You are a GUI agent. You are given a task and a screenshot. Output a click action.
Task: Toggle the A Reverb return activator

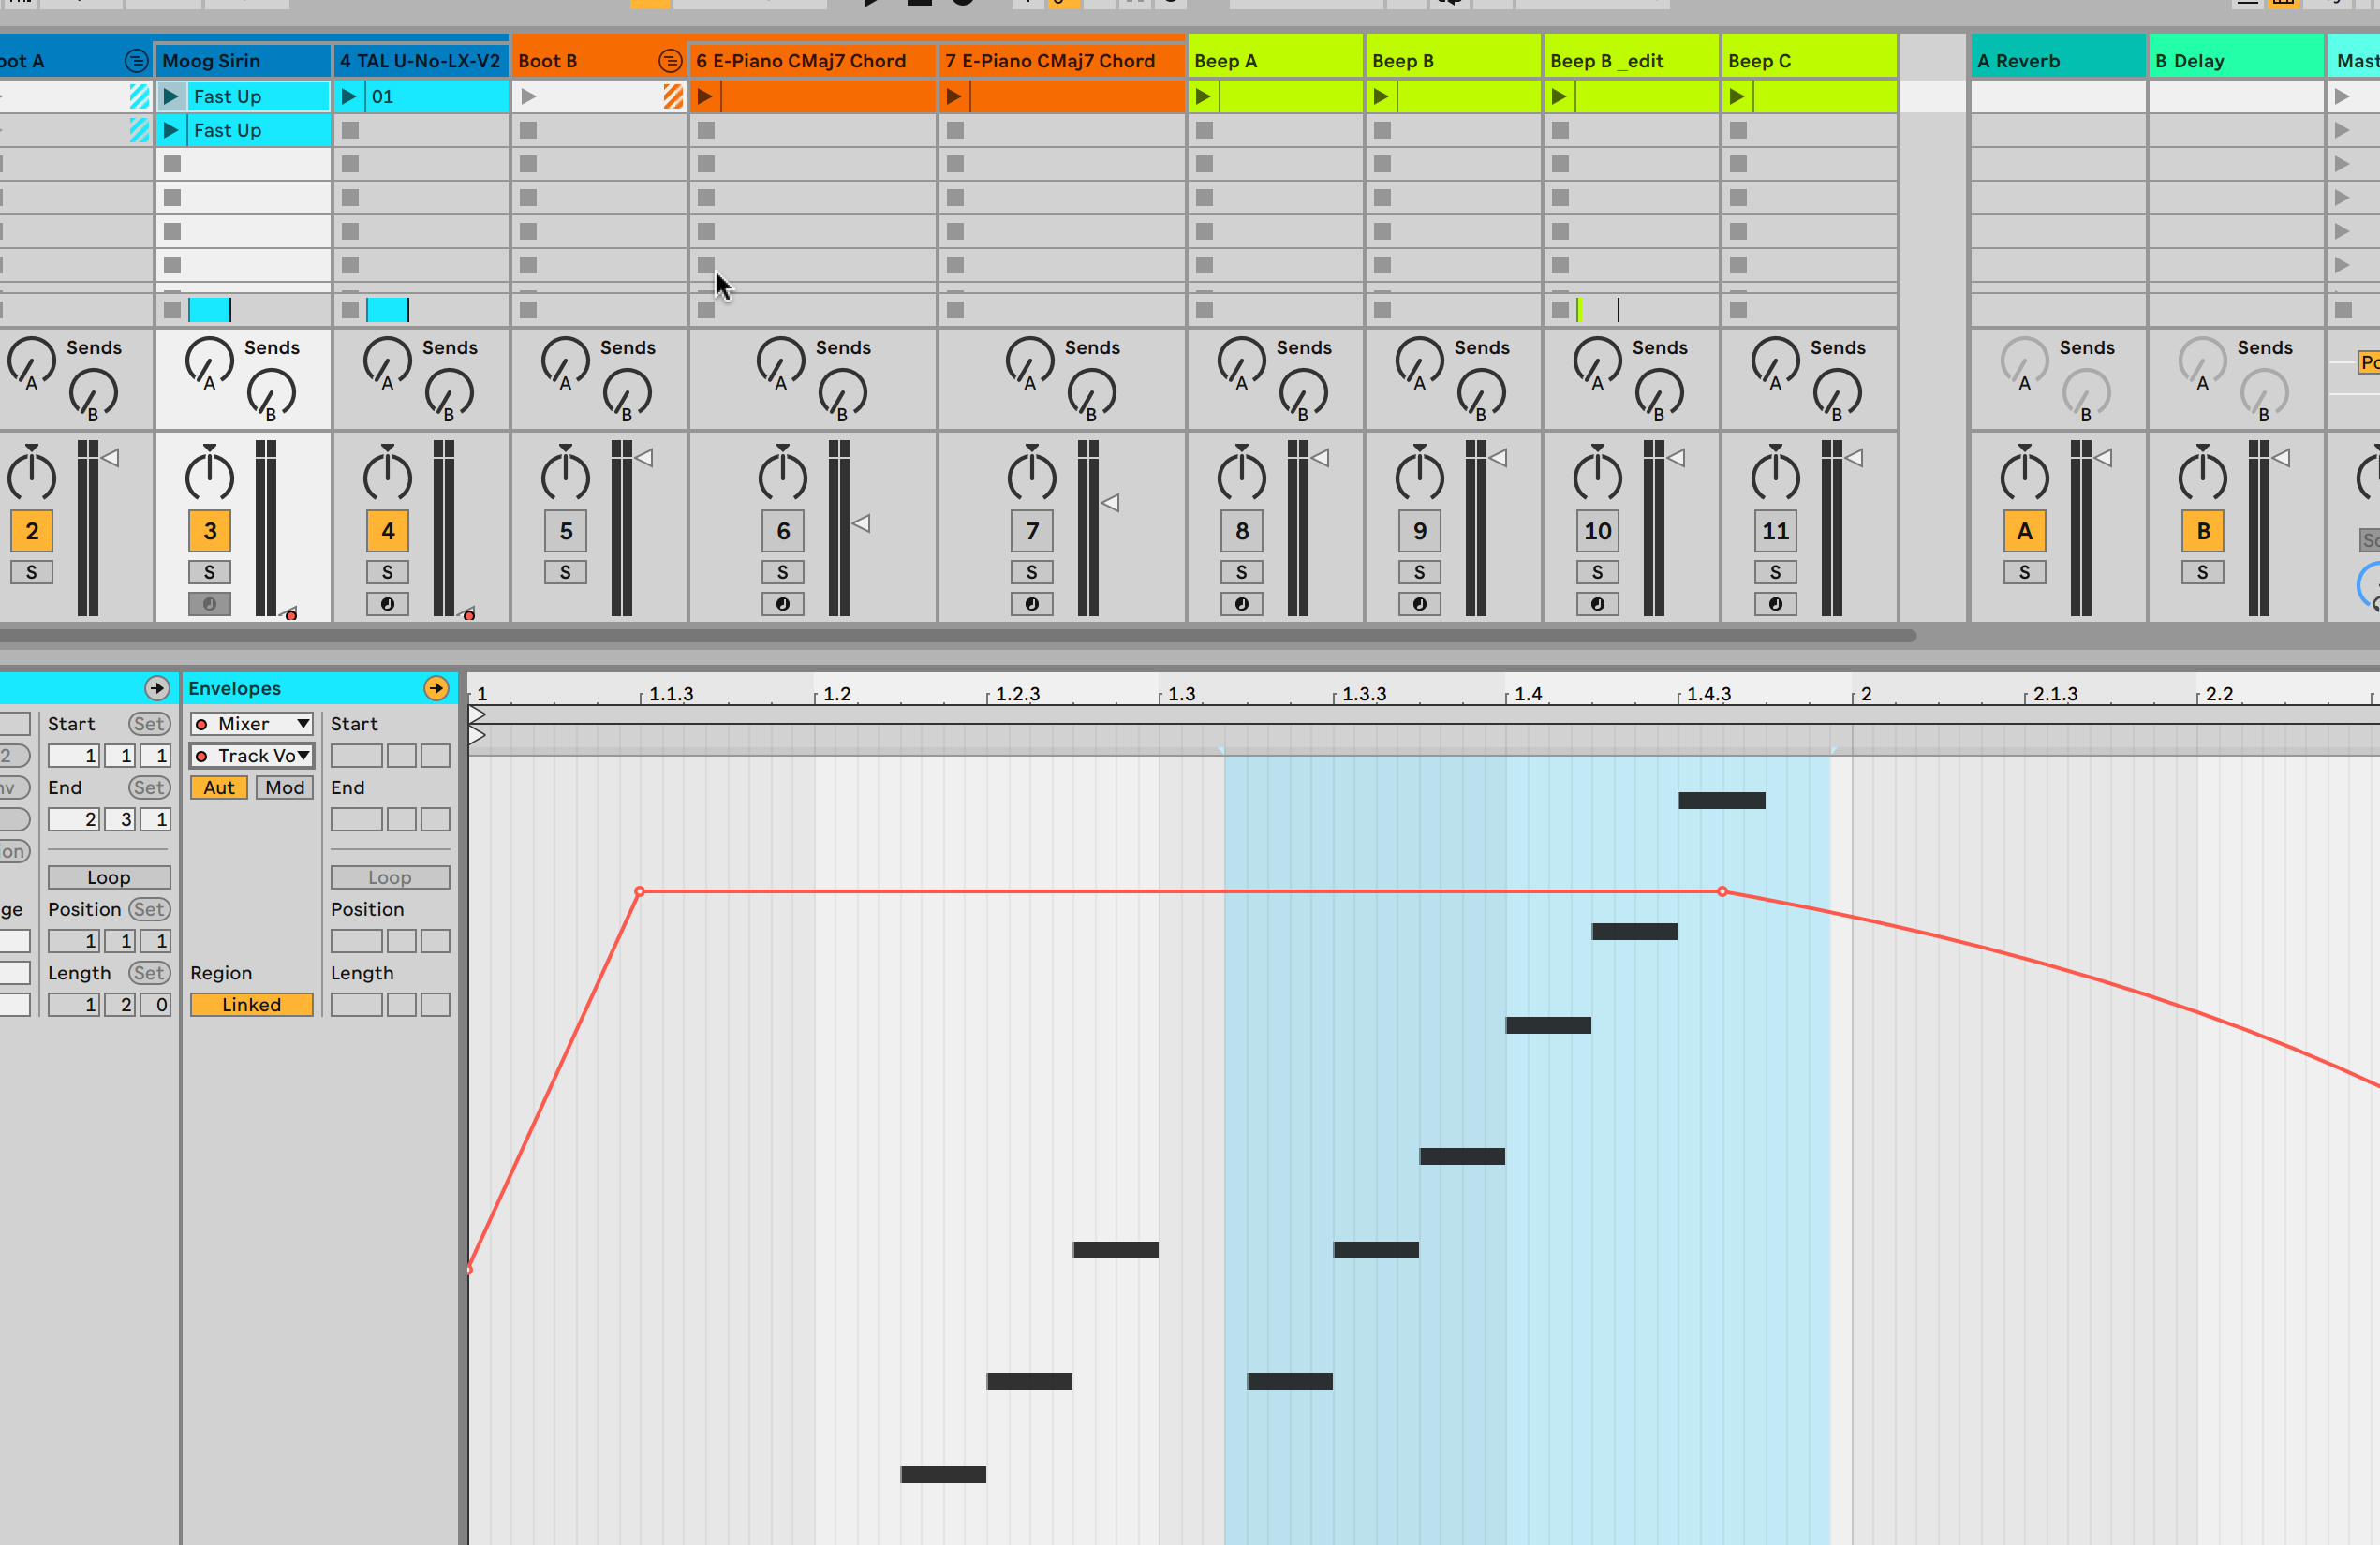2024,531
